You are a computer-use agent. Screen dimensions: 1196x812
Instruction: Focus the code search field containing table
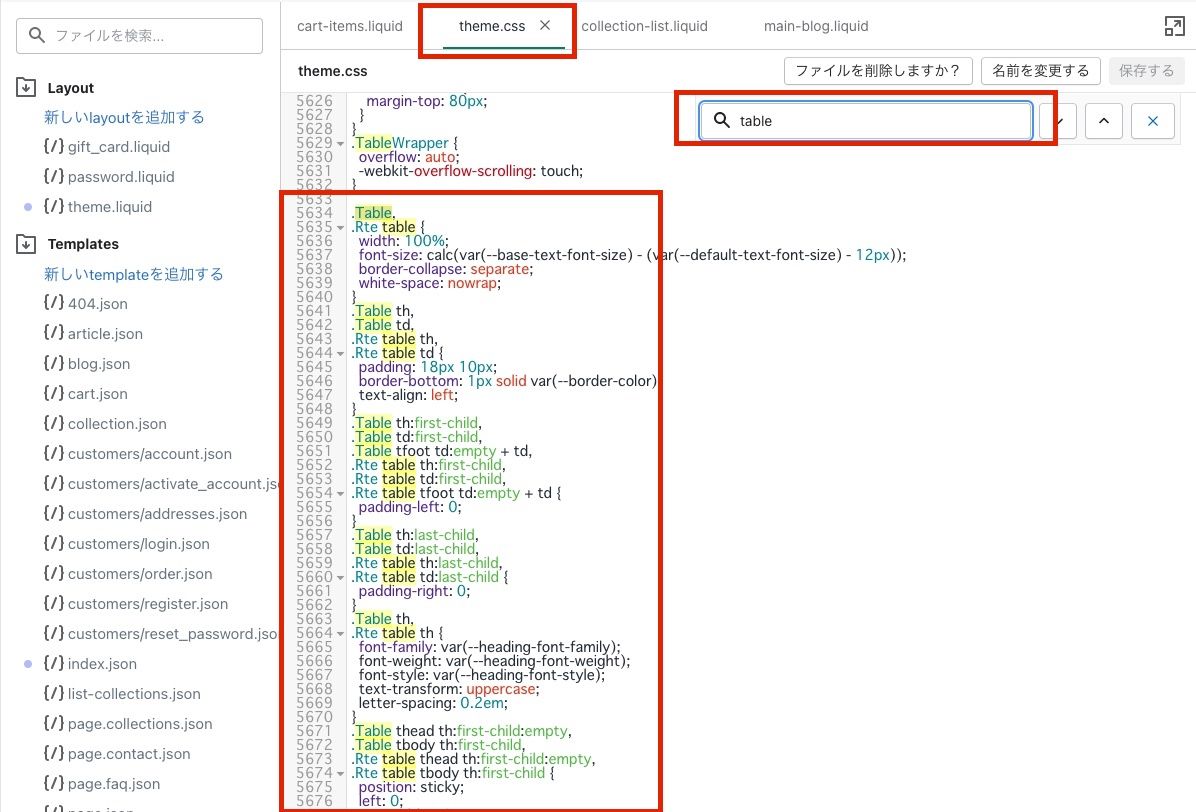tap(866, 120)
